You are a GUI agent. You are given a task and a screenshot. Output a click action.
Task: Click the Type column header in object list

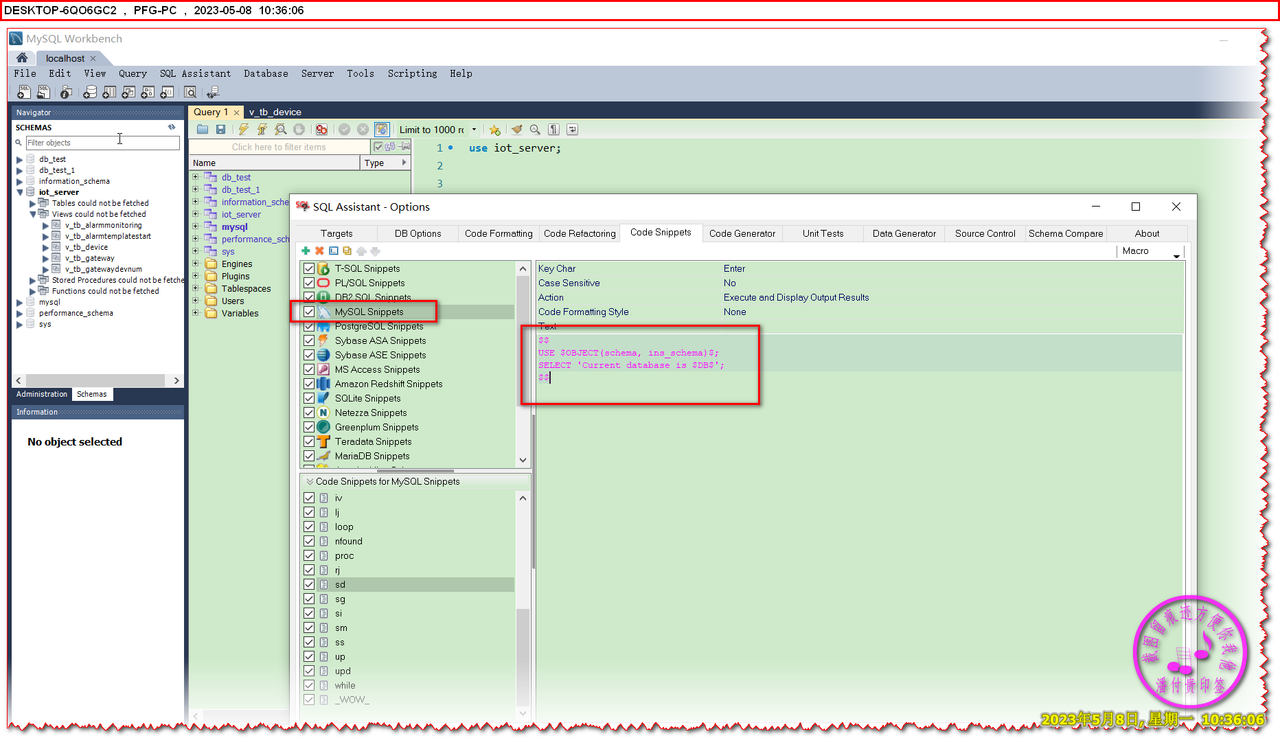pos(385,163)
